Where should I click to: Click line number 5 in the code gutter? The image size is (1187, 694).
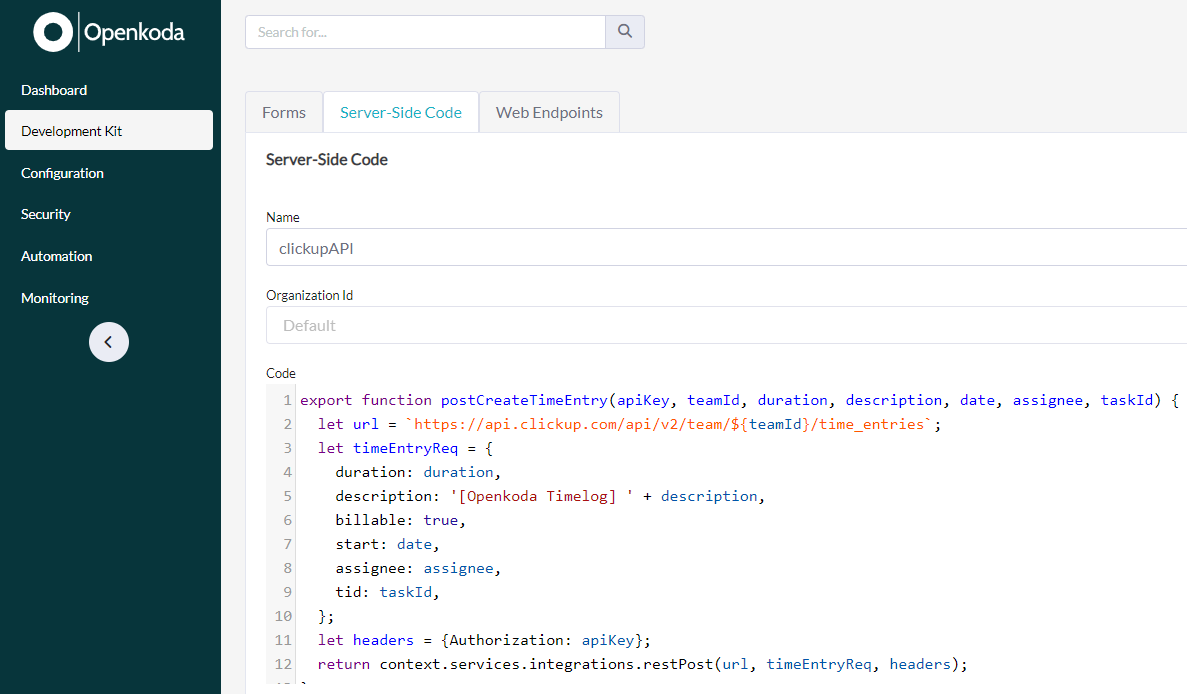287,495
